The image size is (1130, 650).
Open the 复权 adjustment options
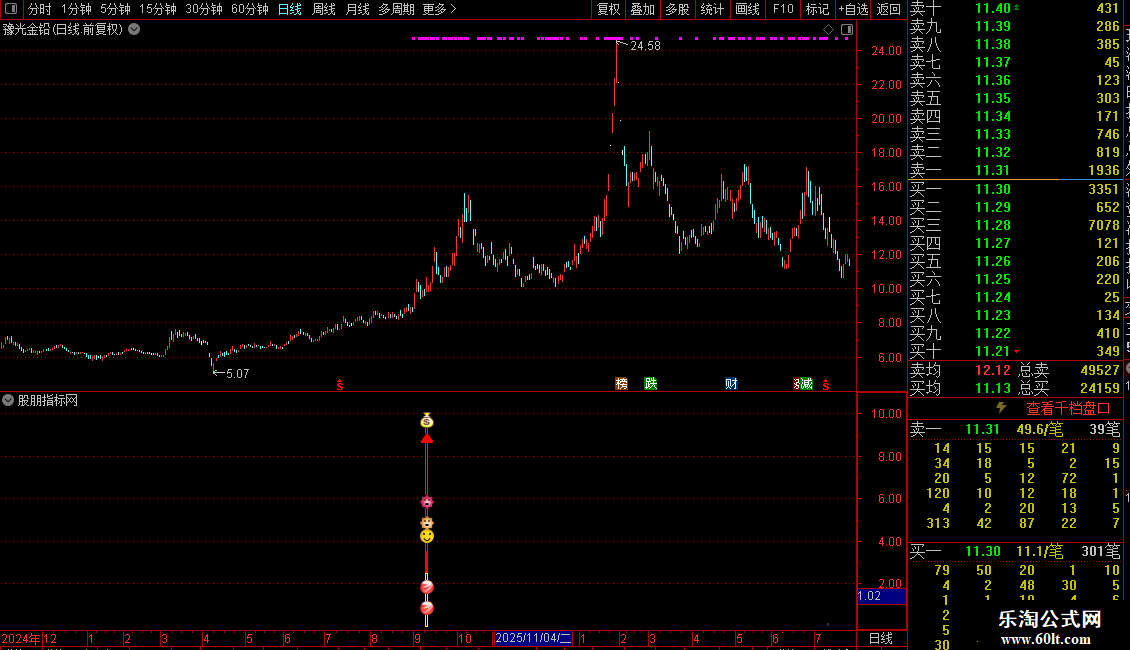click(608, 9)
